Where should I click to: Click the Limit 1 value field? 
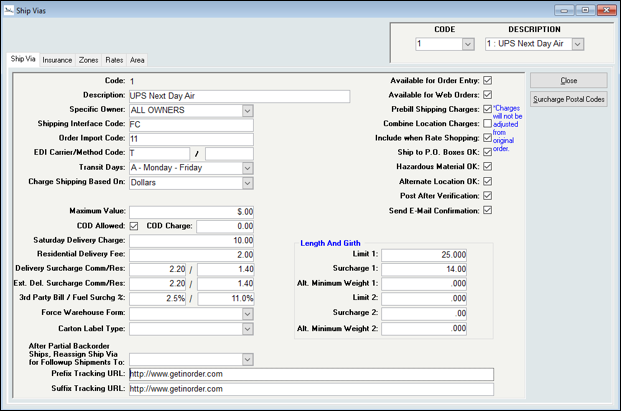pyautogui.click(x=425, y=255)
